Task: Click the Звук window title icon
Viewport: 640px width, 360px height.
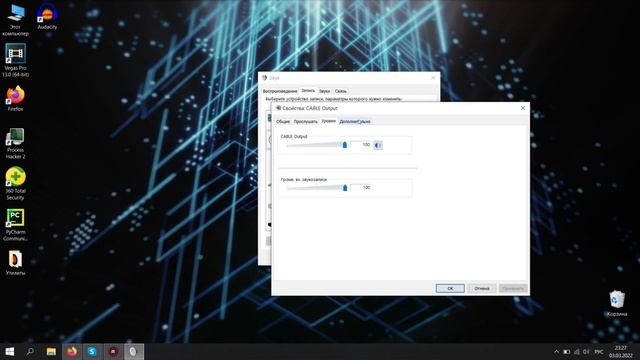Action: 264,78
